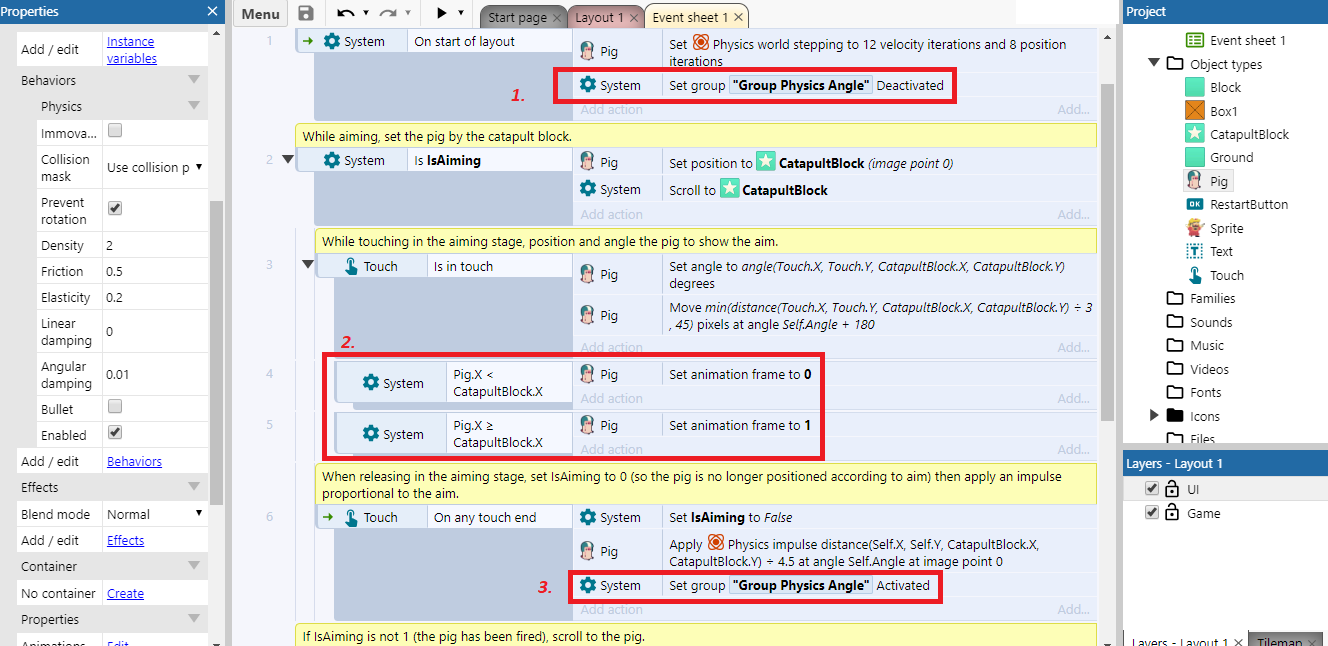Click the Touch icon in 'Is in touch' condition
This screenshot has height=646, width=1328.
tap(351, 266)
